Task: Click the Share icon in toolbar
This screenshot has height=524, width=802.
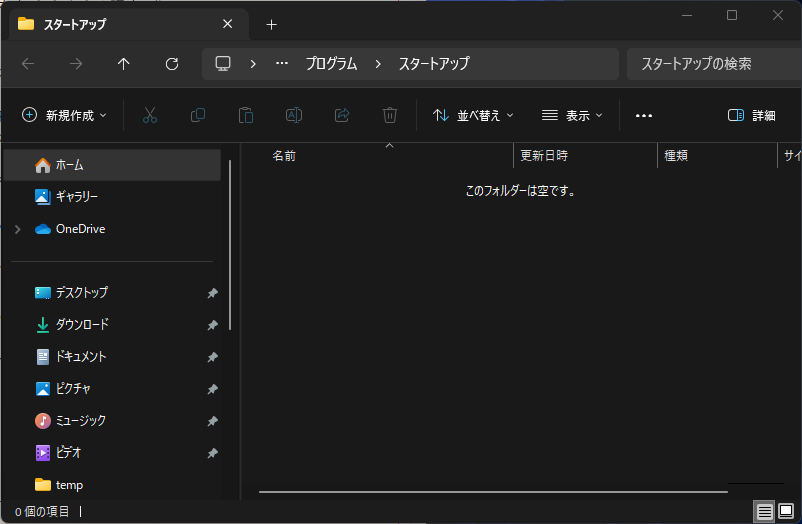Action: click(x=342, y=115)
